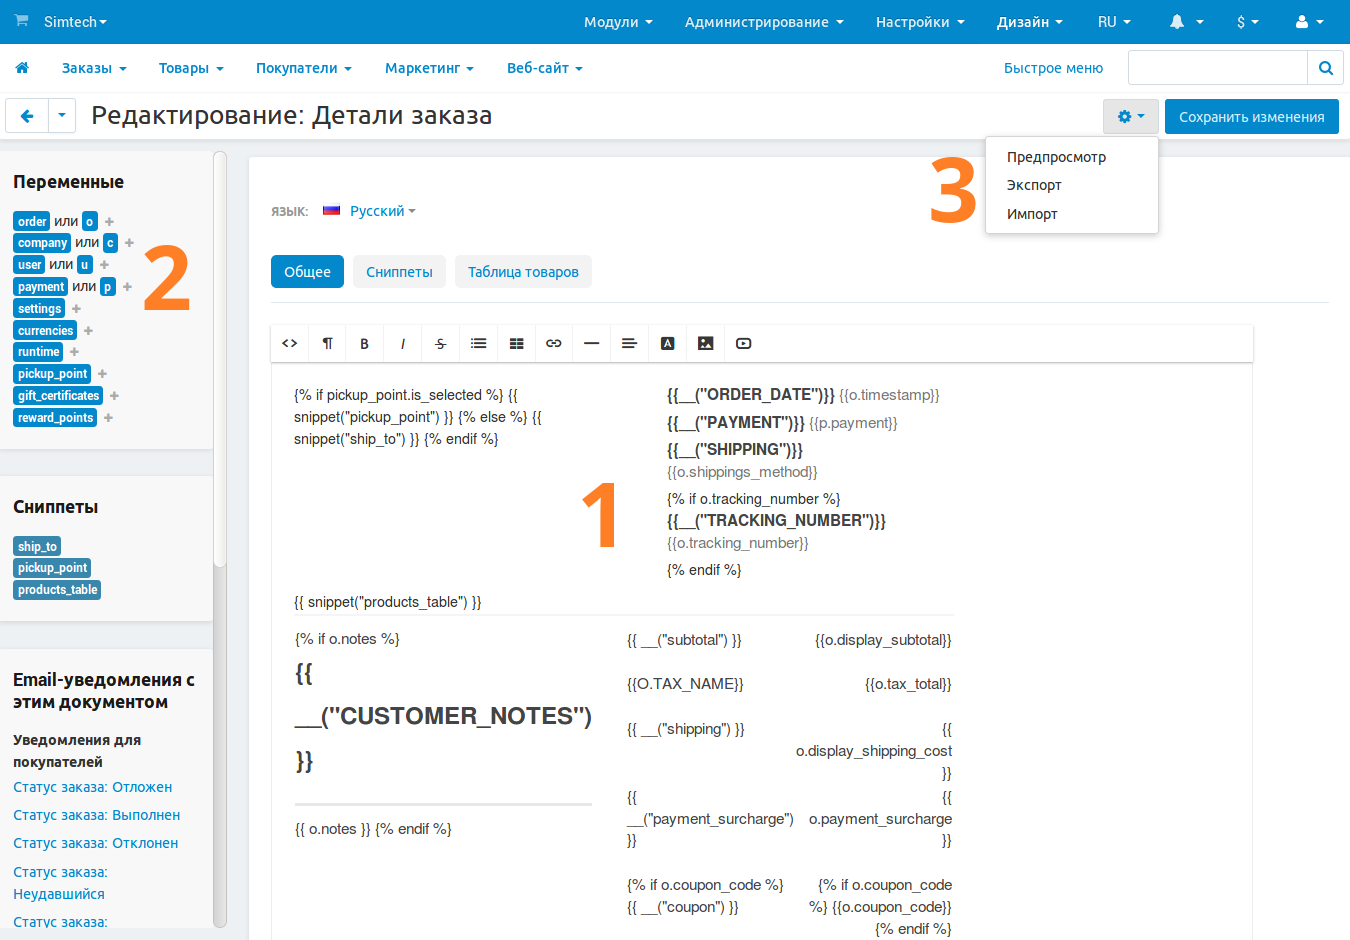Viewport: 1350px width, 940px height.
Task: Expand the order variable with plus
Action: point(110,222)
